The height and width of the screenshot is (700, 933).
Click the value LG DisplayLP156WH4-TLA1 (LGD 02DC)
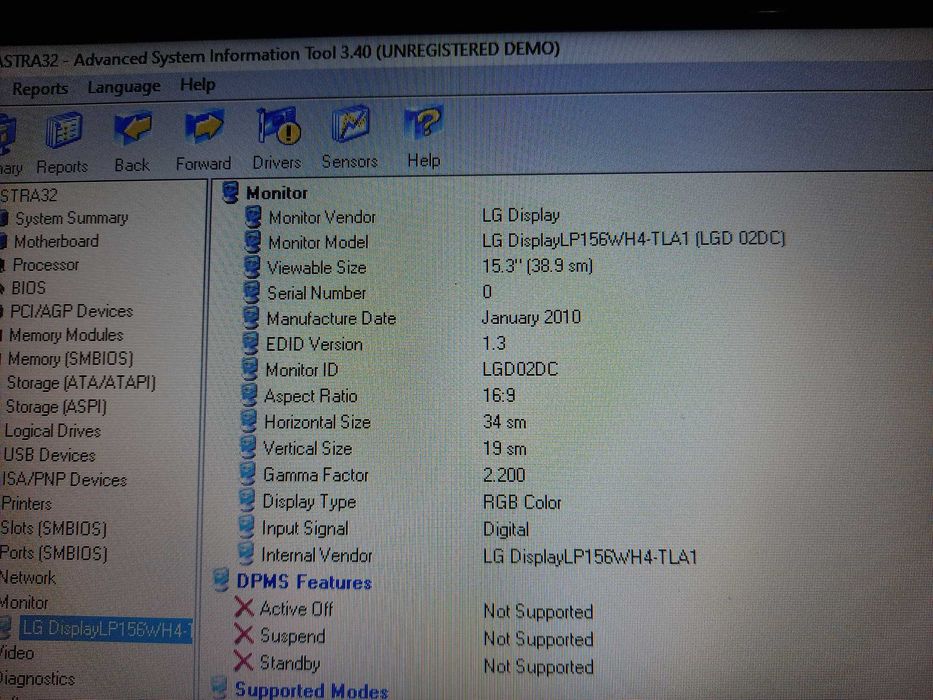tap(634, 239)
